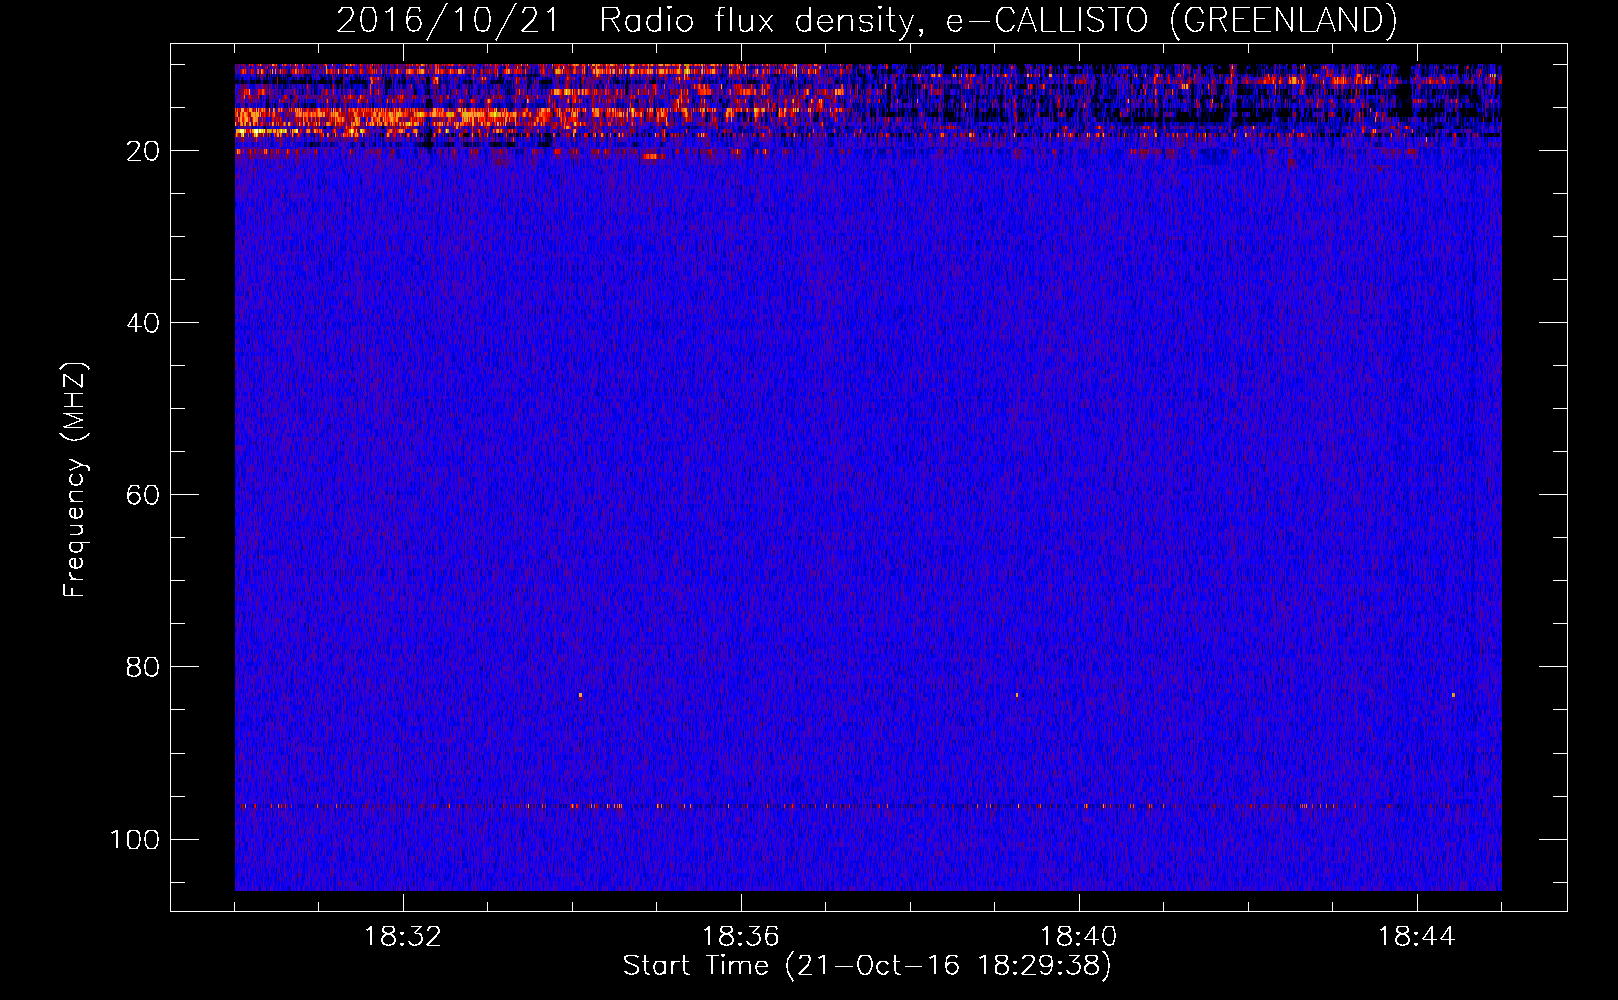Screen dimensions: 1618x1000
Task: Click the 100 MHz frequency tick label
Action: point(135,839)
